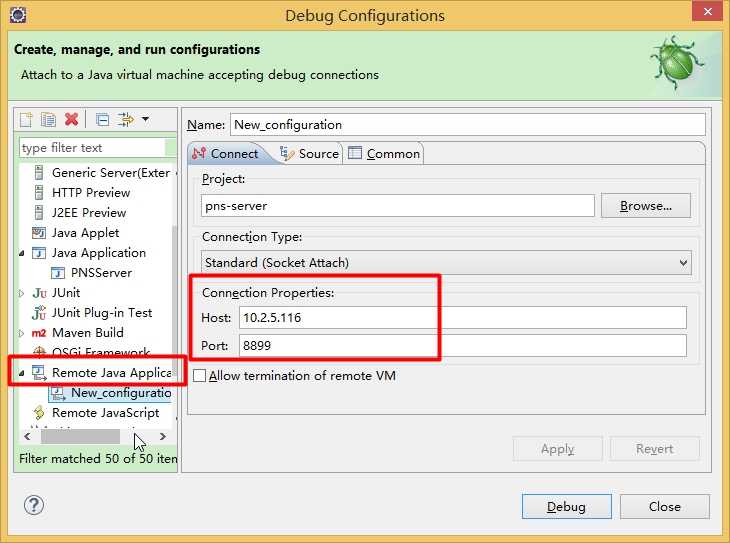Image resolution: width=730 pixels, height=543 pixels.
Task: Expand the JUnit tree node
Action: pos(21,293)
